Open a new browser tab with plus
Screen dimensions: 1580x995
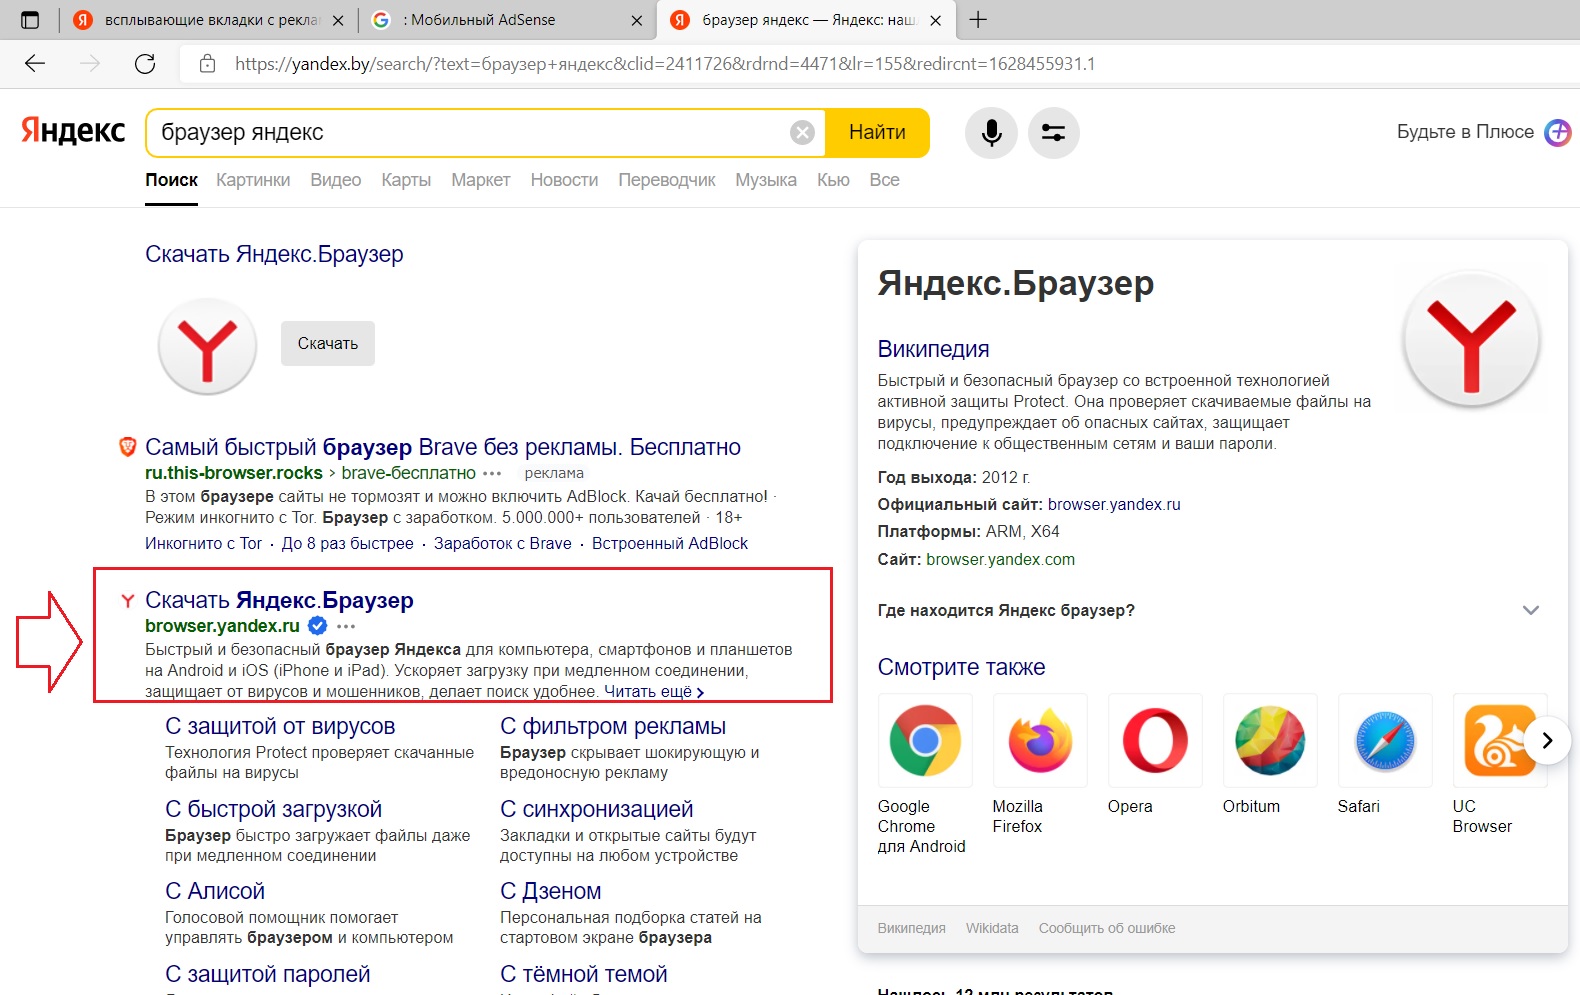[978, 20]
